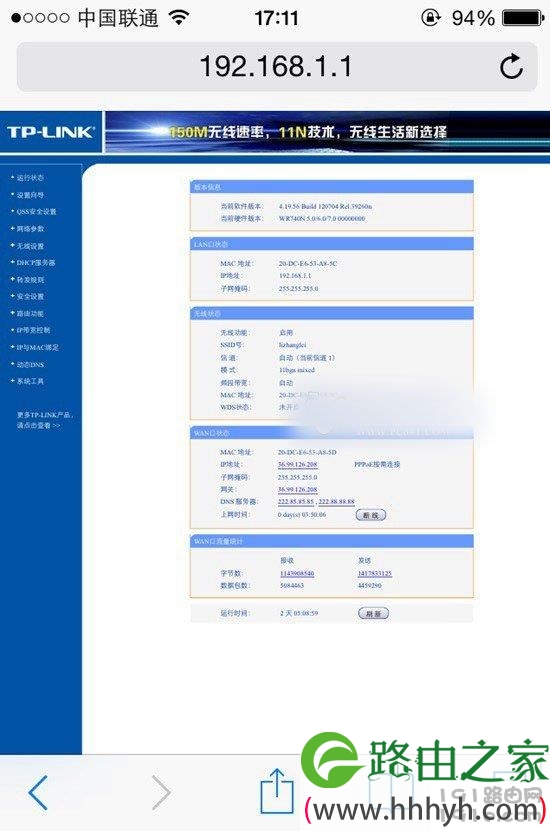Click the 断线 disconnect button

coord(371,515)
